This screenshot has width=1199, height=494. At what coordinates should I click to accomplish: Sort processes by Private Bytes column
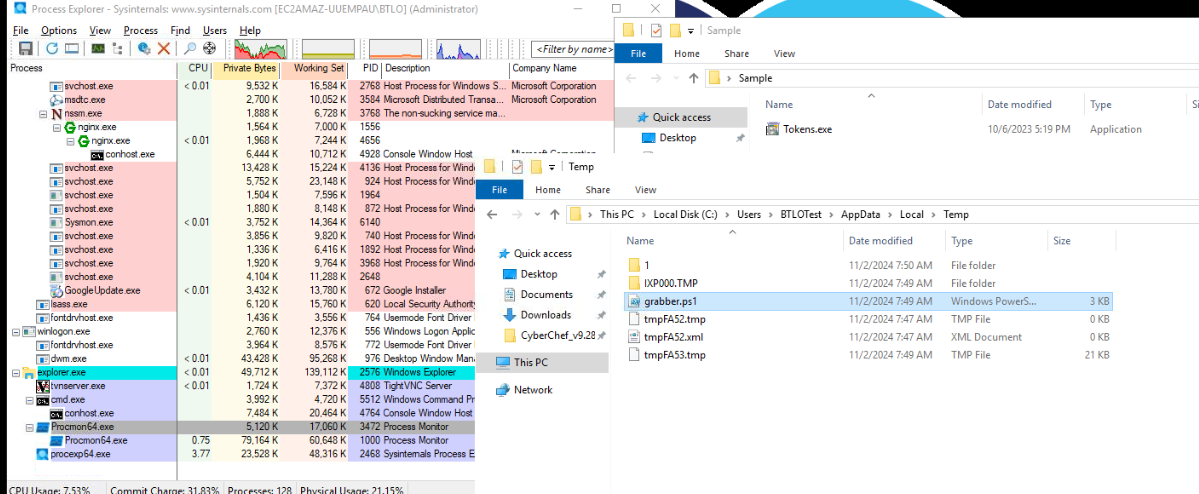tap(245, 68)
